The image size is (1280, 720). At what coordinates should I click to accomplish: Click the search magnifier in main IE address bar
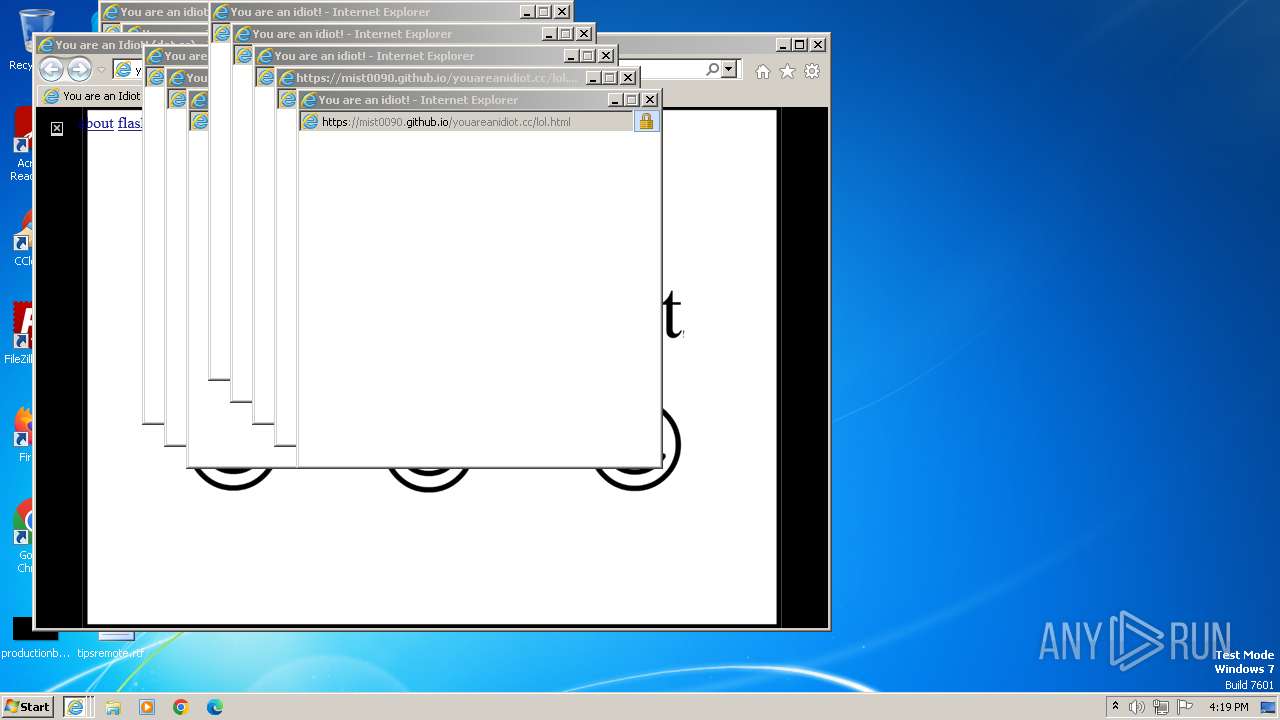pos(712,70)
